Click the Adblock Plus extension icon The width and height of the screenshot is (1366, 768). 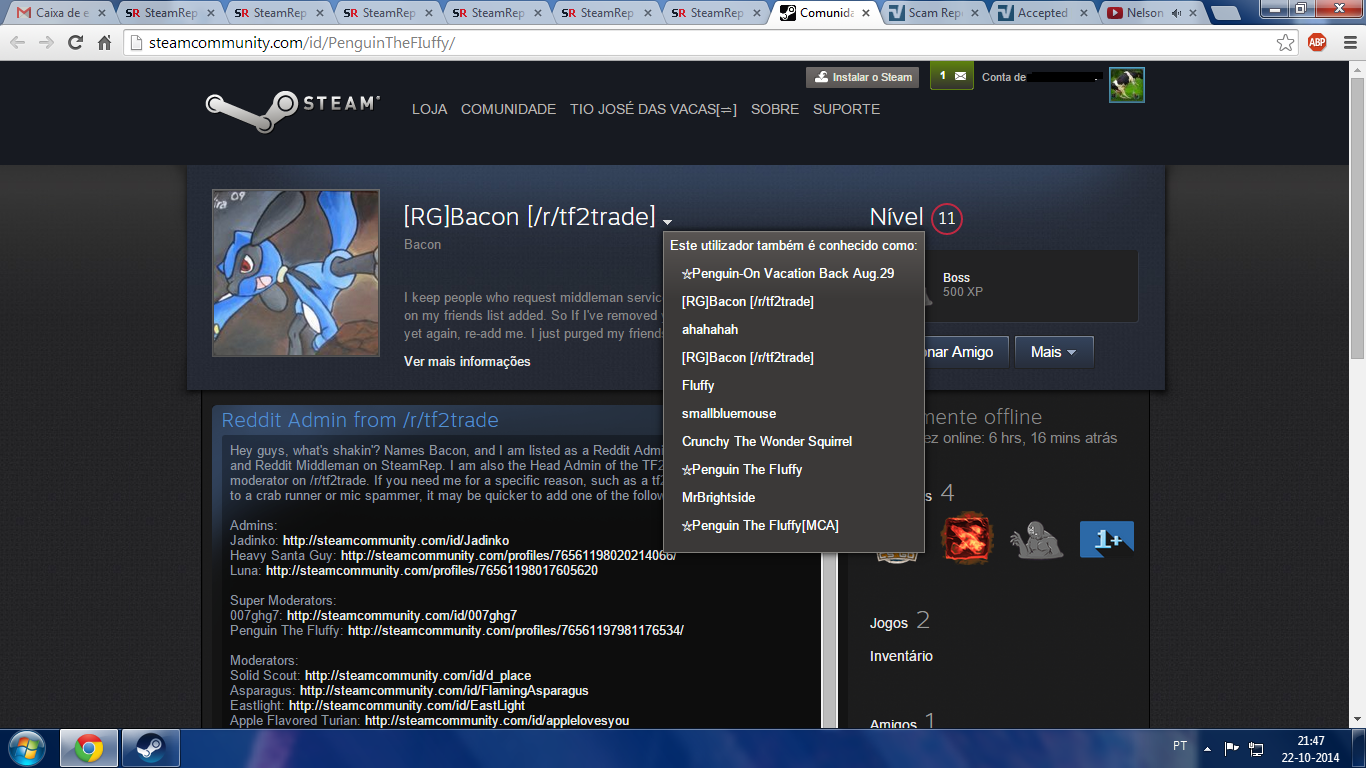tap(1317, 43)
